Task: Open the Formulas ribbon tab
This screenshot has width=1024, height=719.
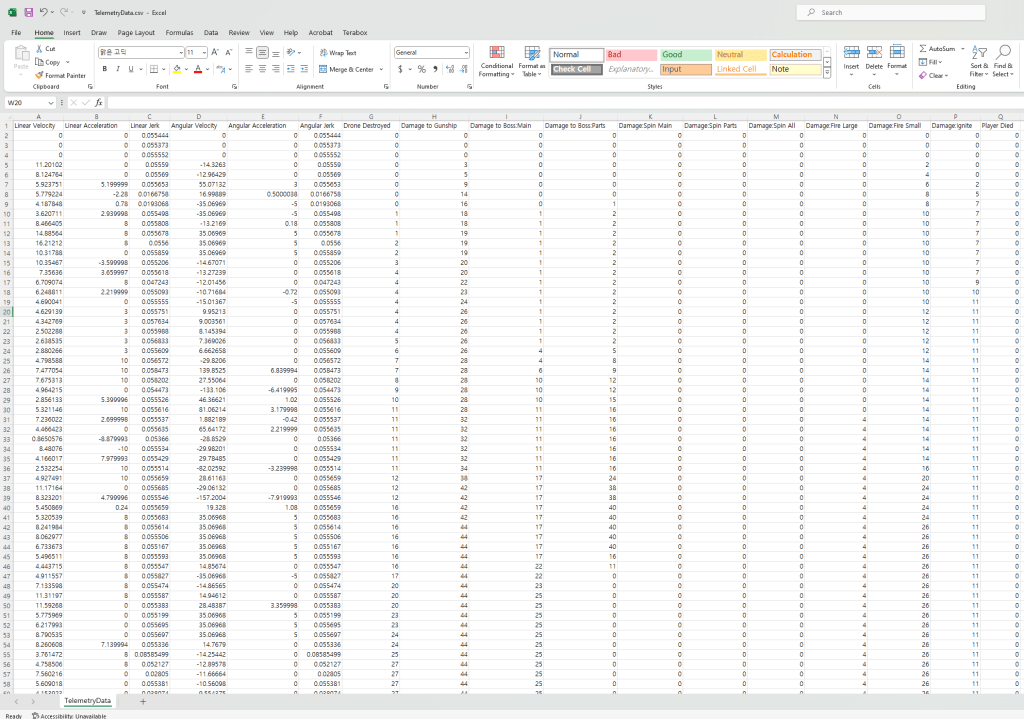Action: click(179, 32)
